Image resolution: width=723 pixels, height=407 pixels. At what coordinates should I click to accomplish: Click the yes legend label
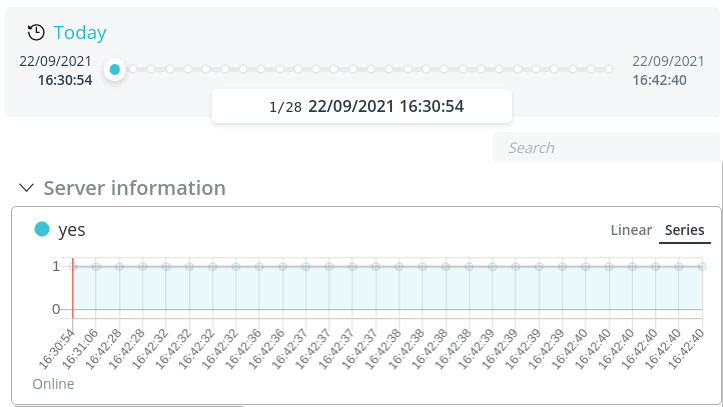click(x=72, y=230)
